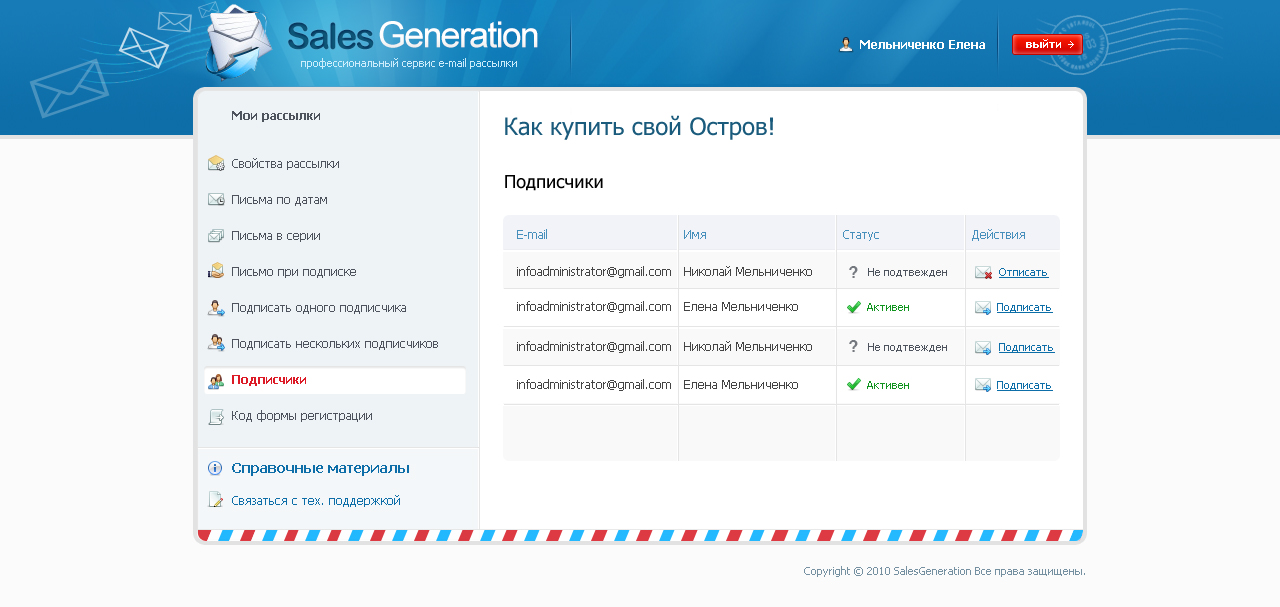Click the Код формы регистрации icon
Image resolution: width=1280 pixels, height=607 pixels.
tap(216, 416)
